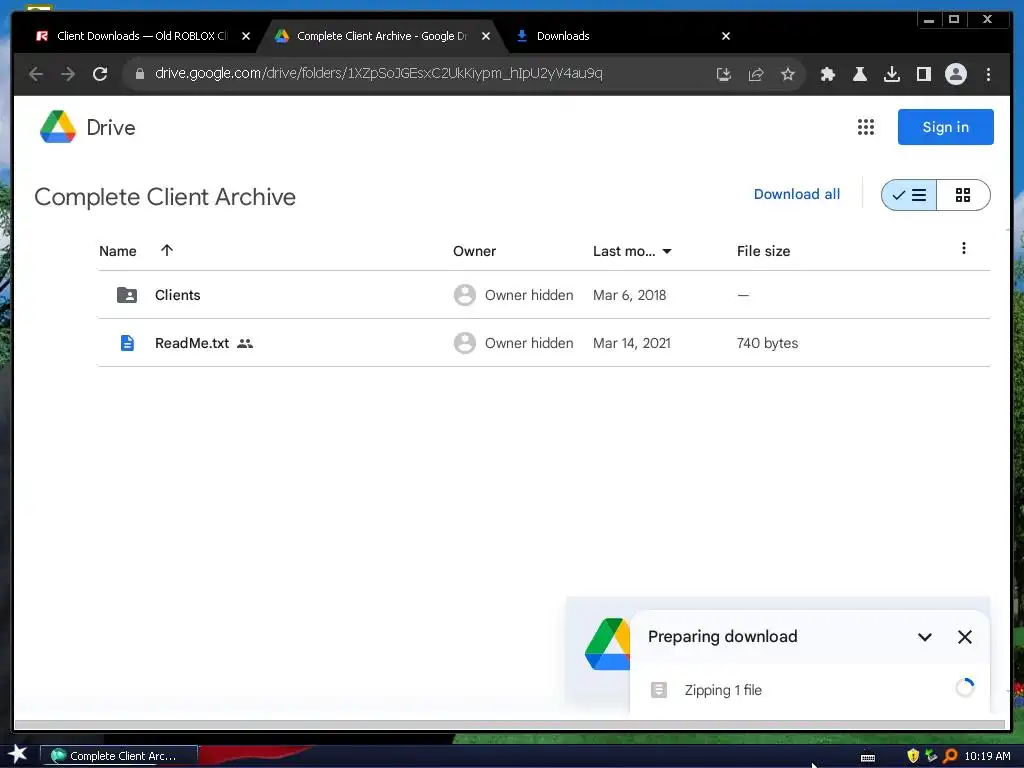Viewport: 1024px width, 768px height.
Task: Click the Download all link
Action: pos(797,194)
